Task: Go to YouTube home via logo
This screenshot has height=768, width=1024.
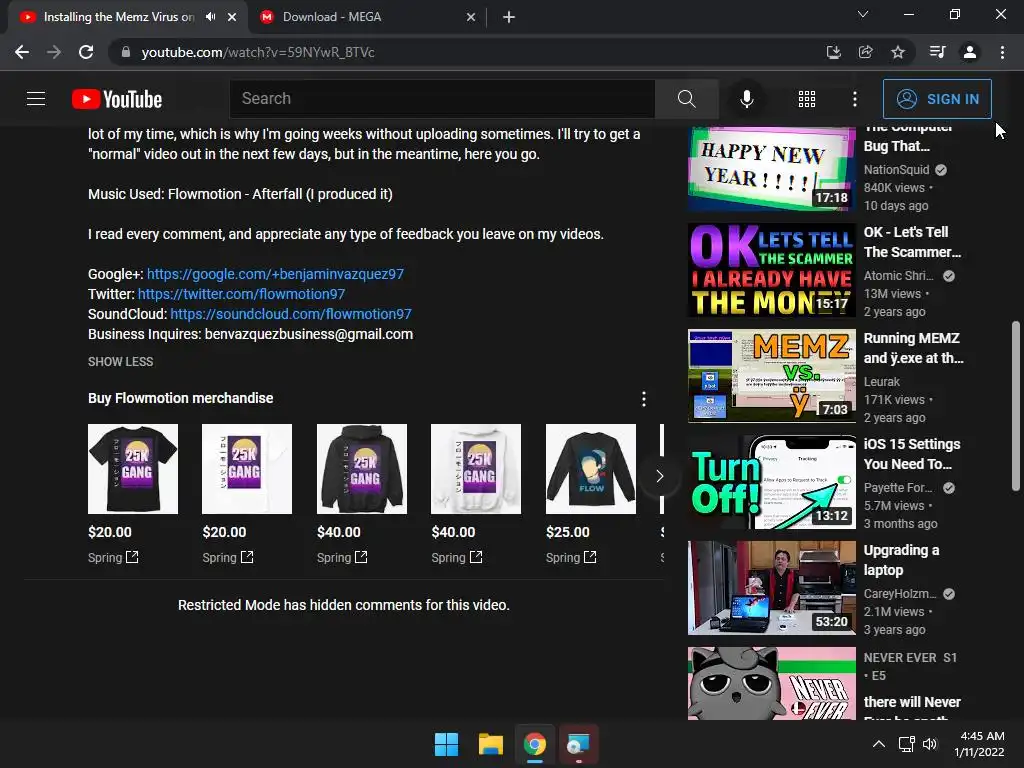Action: [x=117, y=99]
